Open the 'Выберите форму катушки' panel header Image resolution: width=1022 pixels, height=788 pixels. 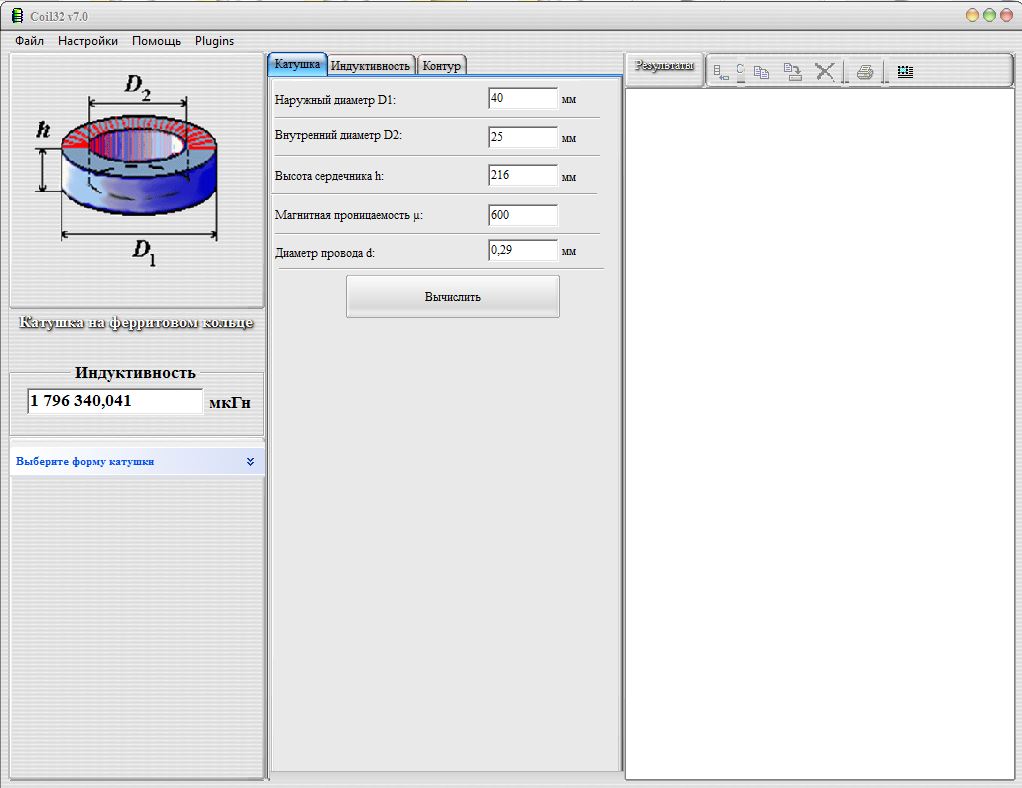pyautogui.click(x=86, y=462)
